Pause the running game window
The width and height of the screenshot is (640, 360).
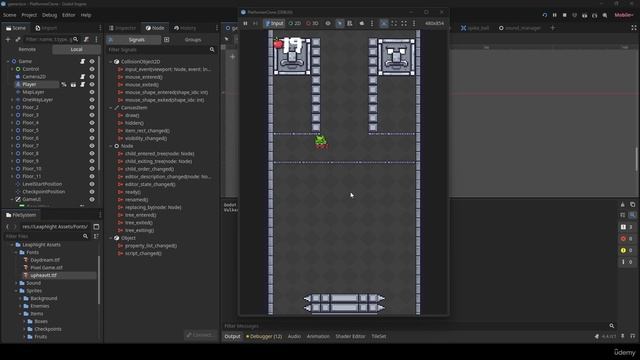[245, 24]
